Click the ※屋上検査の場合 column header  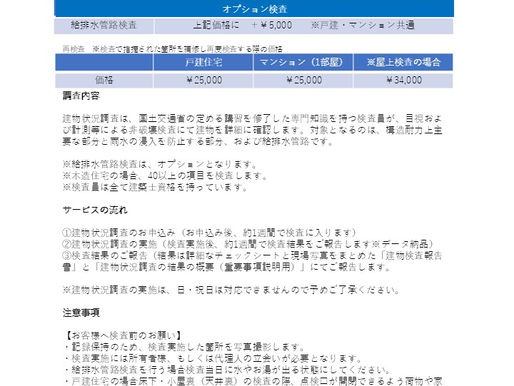[x=403, y=62]
